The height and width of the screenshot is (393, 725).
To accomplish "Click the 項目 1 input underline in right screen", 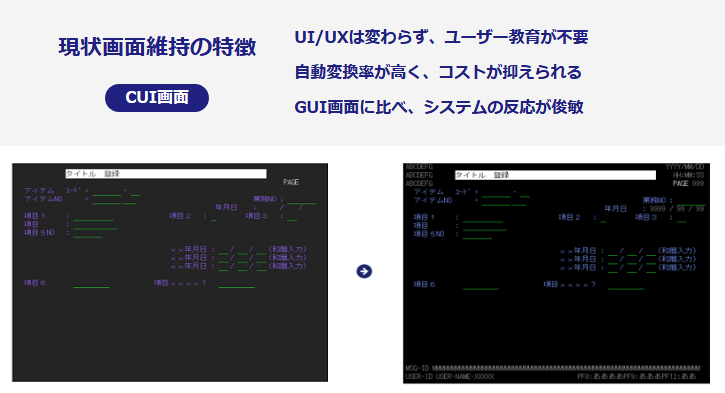I will tap(483, 221).
